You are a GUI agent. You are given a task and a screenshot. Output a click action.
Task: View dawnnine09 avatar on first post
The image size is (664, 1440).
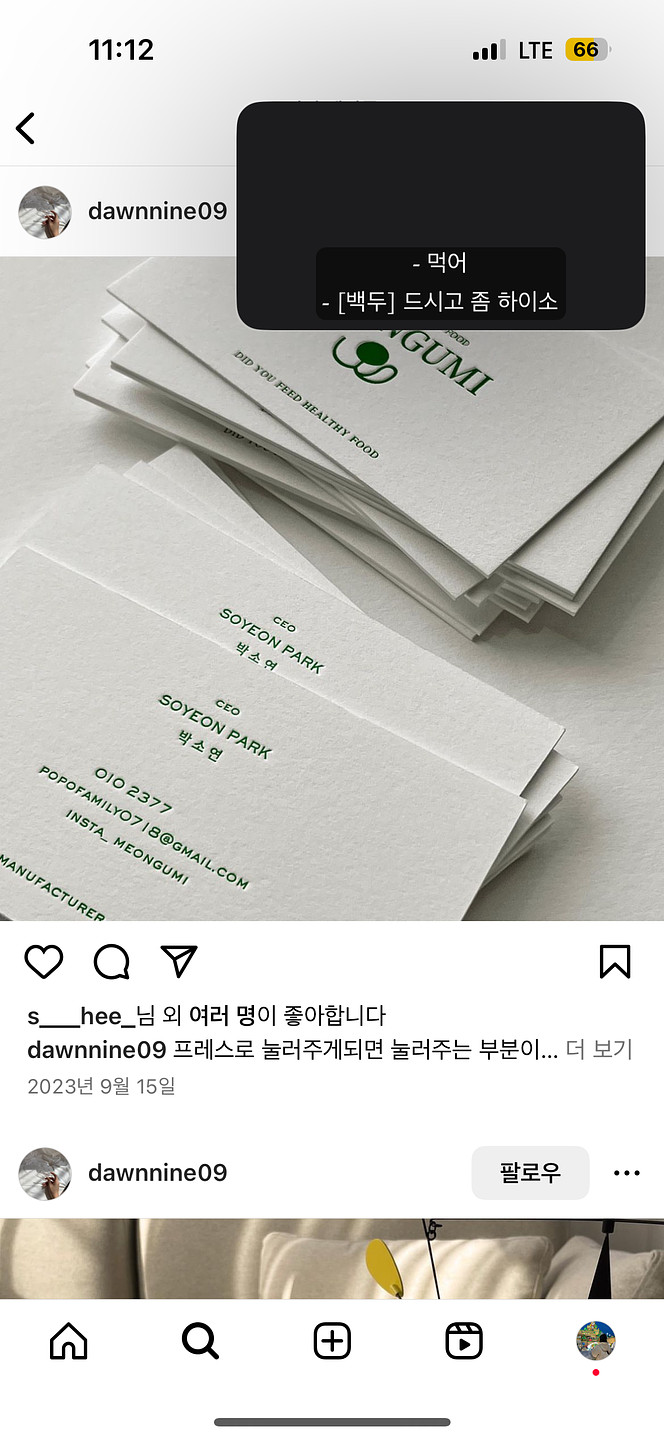coord(45,212)
